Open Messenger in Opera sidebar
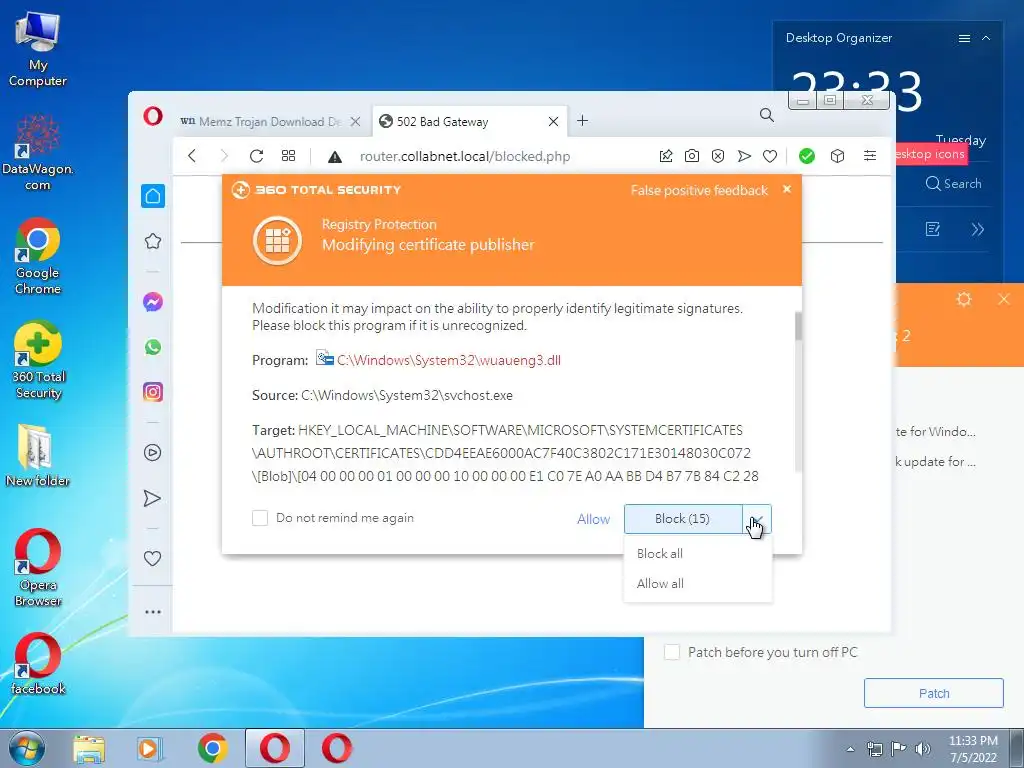 click(153, 302)
